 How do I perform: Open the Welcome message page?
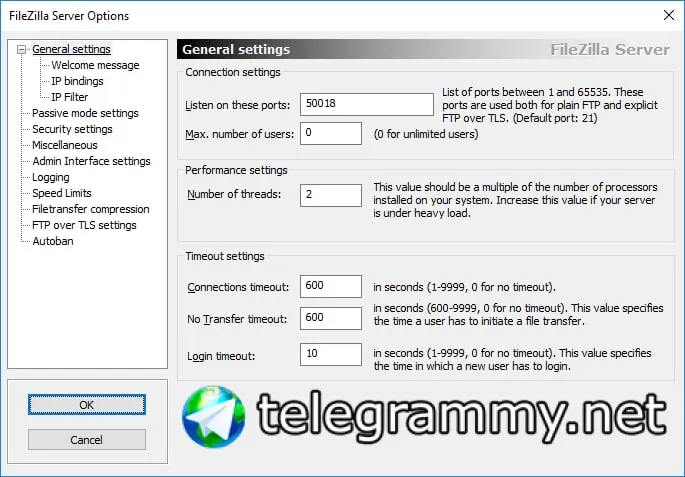click(x=95, y=65)
